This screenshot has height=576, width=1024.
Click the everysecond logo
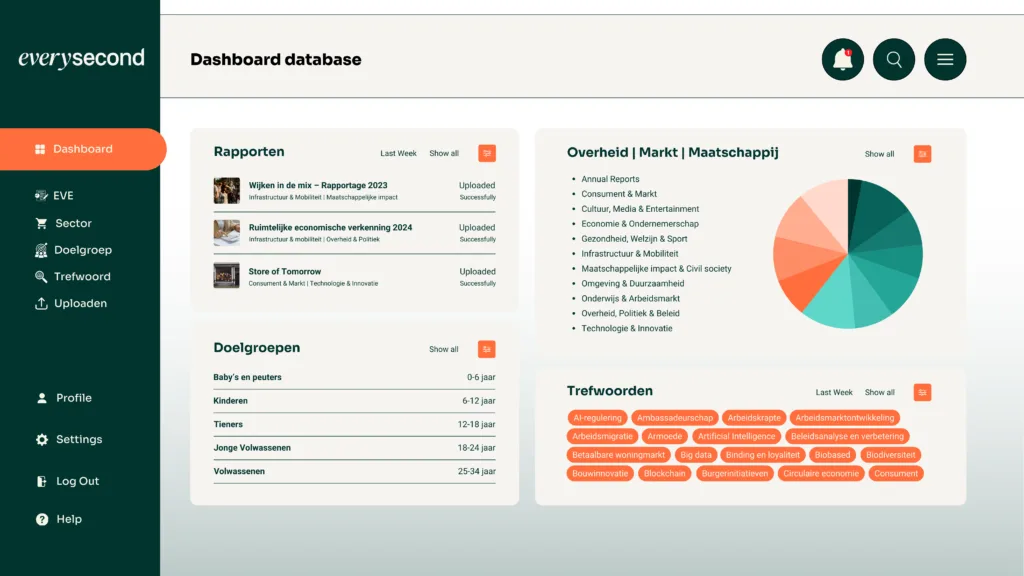coord(81,59)
